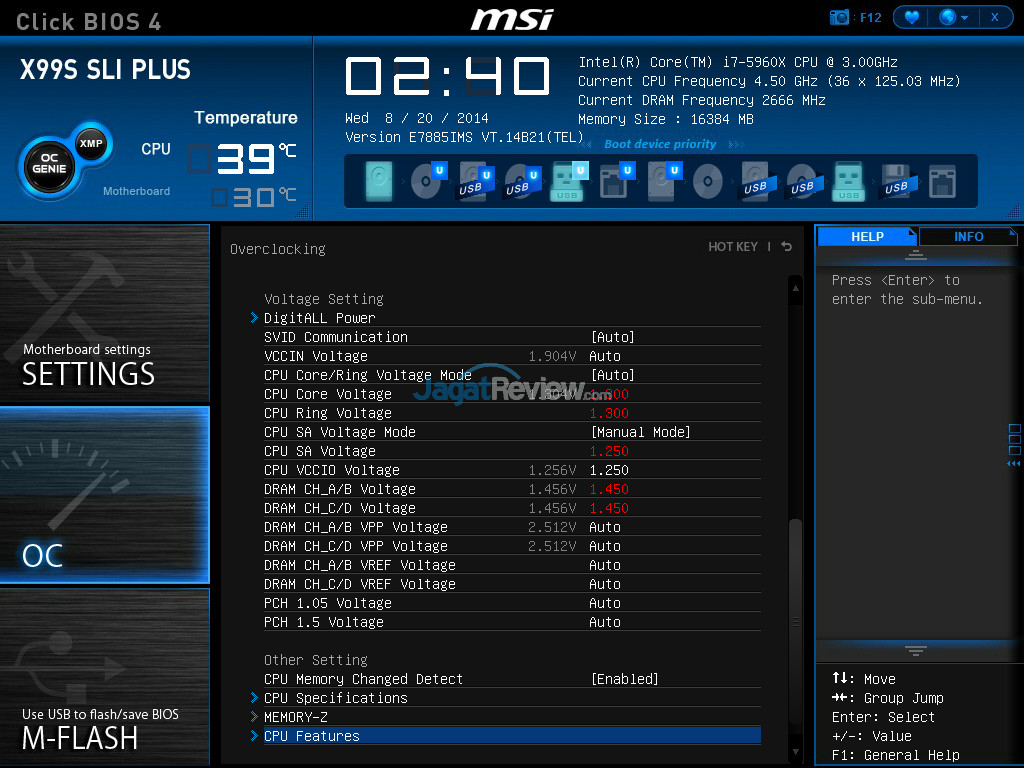Open the M-FLASH BIOS flash section
The height and width of the screenshot is (768, 1024).
pyautogui.click(x=104, y=677)
